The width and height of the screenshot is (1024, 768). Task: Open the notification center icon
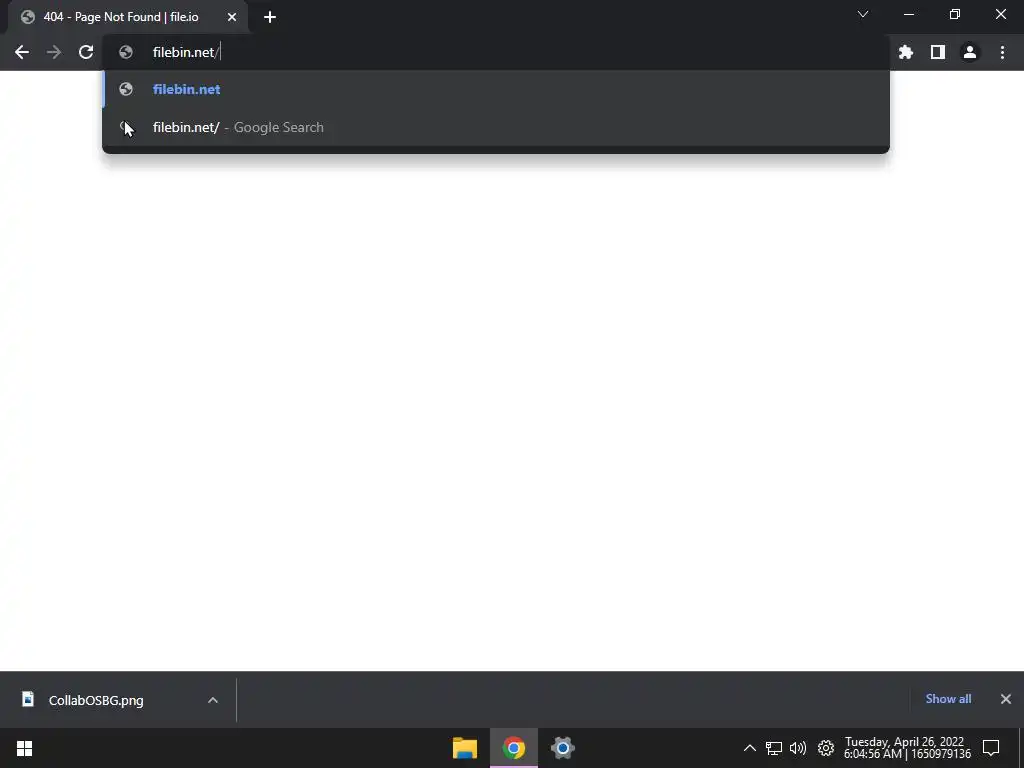(991, 748)
